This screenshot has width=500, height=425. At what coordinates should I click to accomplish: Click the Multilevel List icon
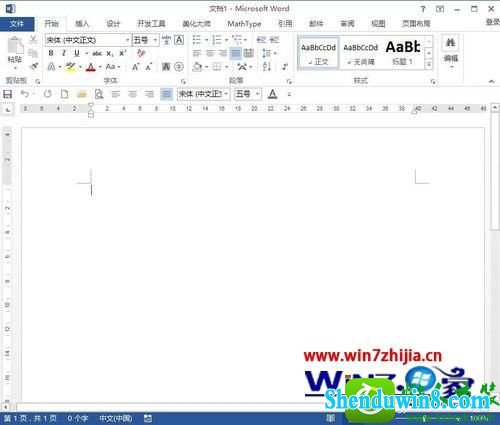237,40
